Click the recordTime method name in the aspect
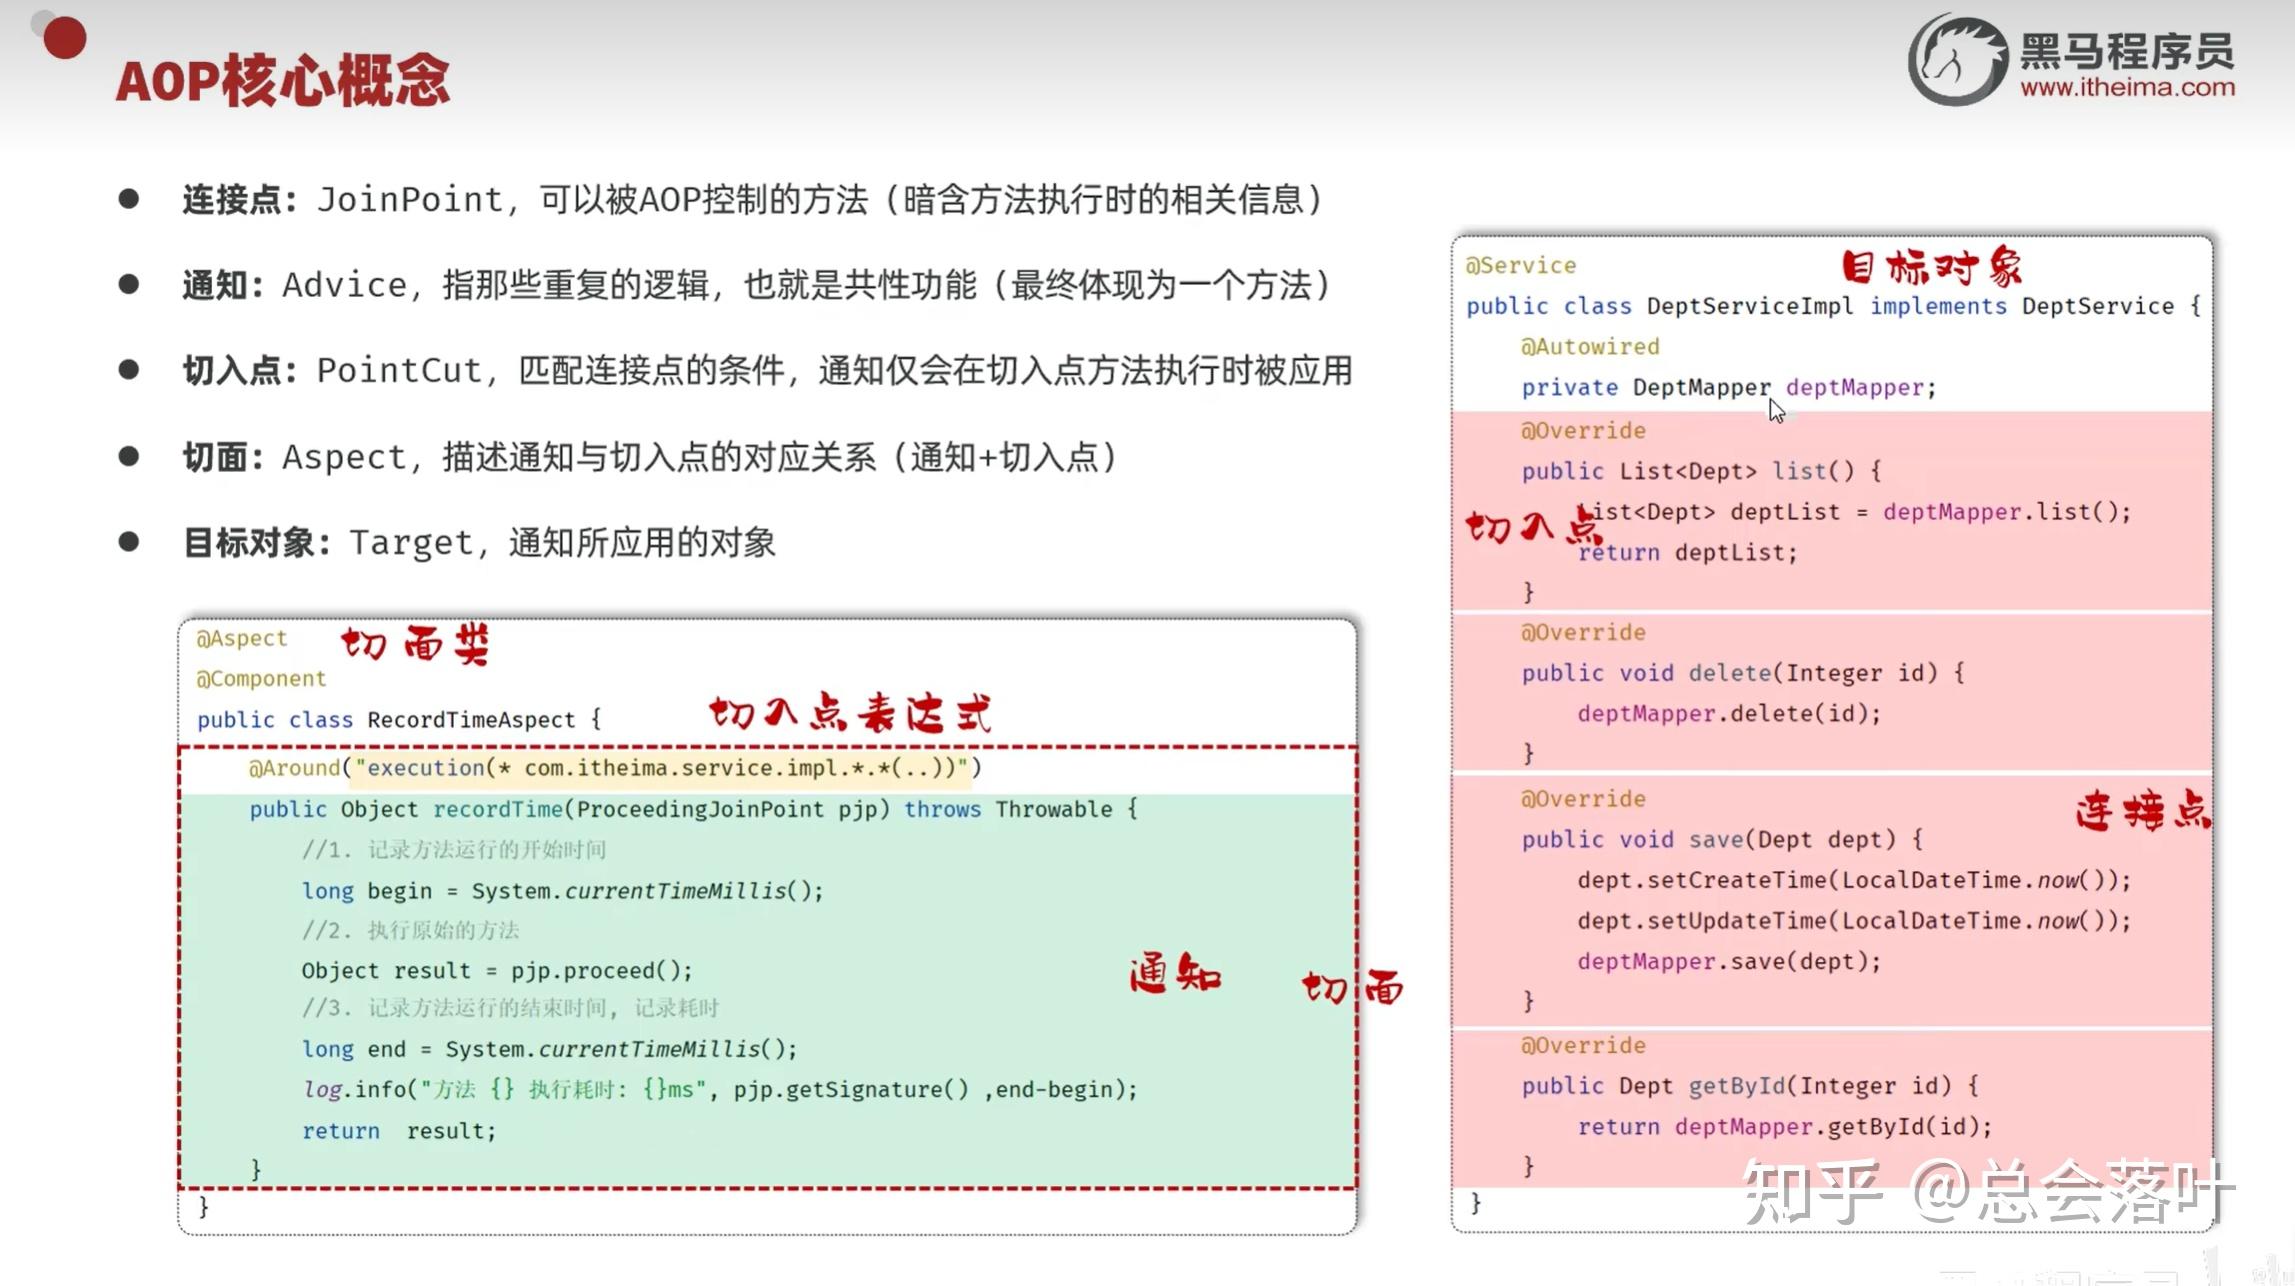Viewport: 2295px width, 1286px height. click(x=497, y=809)
